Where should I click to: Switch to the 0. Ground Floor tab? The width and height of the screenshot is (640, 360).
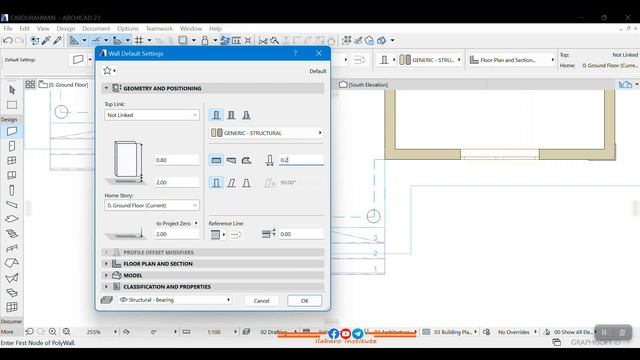pos(64,84)
